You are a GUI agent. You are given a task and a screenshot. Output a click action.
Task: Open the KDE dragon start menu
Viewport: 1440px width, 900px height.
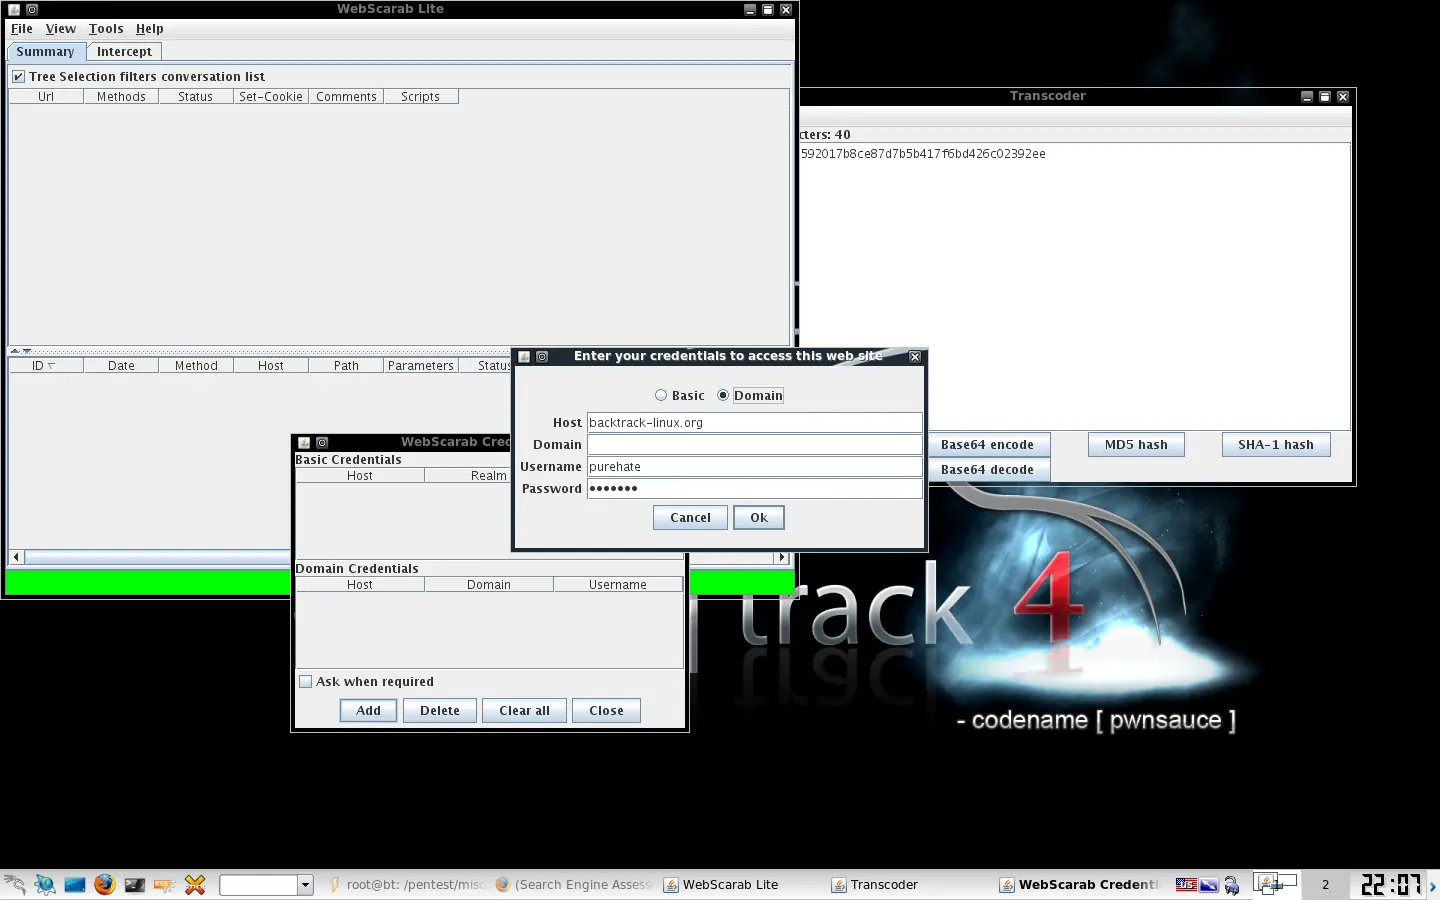click(14, 885)
